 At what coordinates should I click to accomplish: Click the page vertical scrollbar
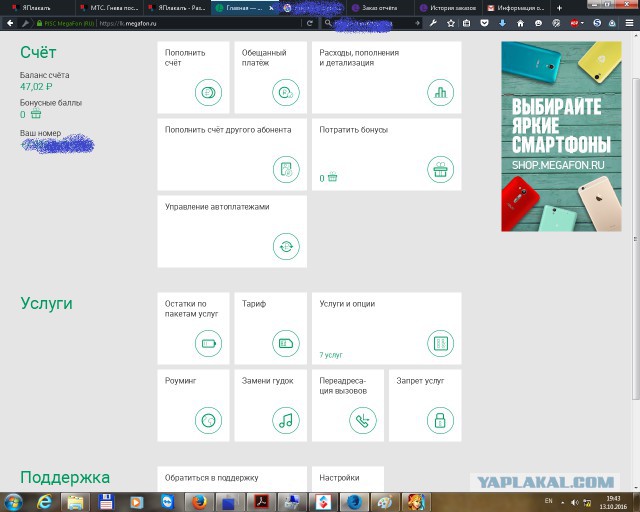(x=636, y=237)
